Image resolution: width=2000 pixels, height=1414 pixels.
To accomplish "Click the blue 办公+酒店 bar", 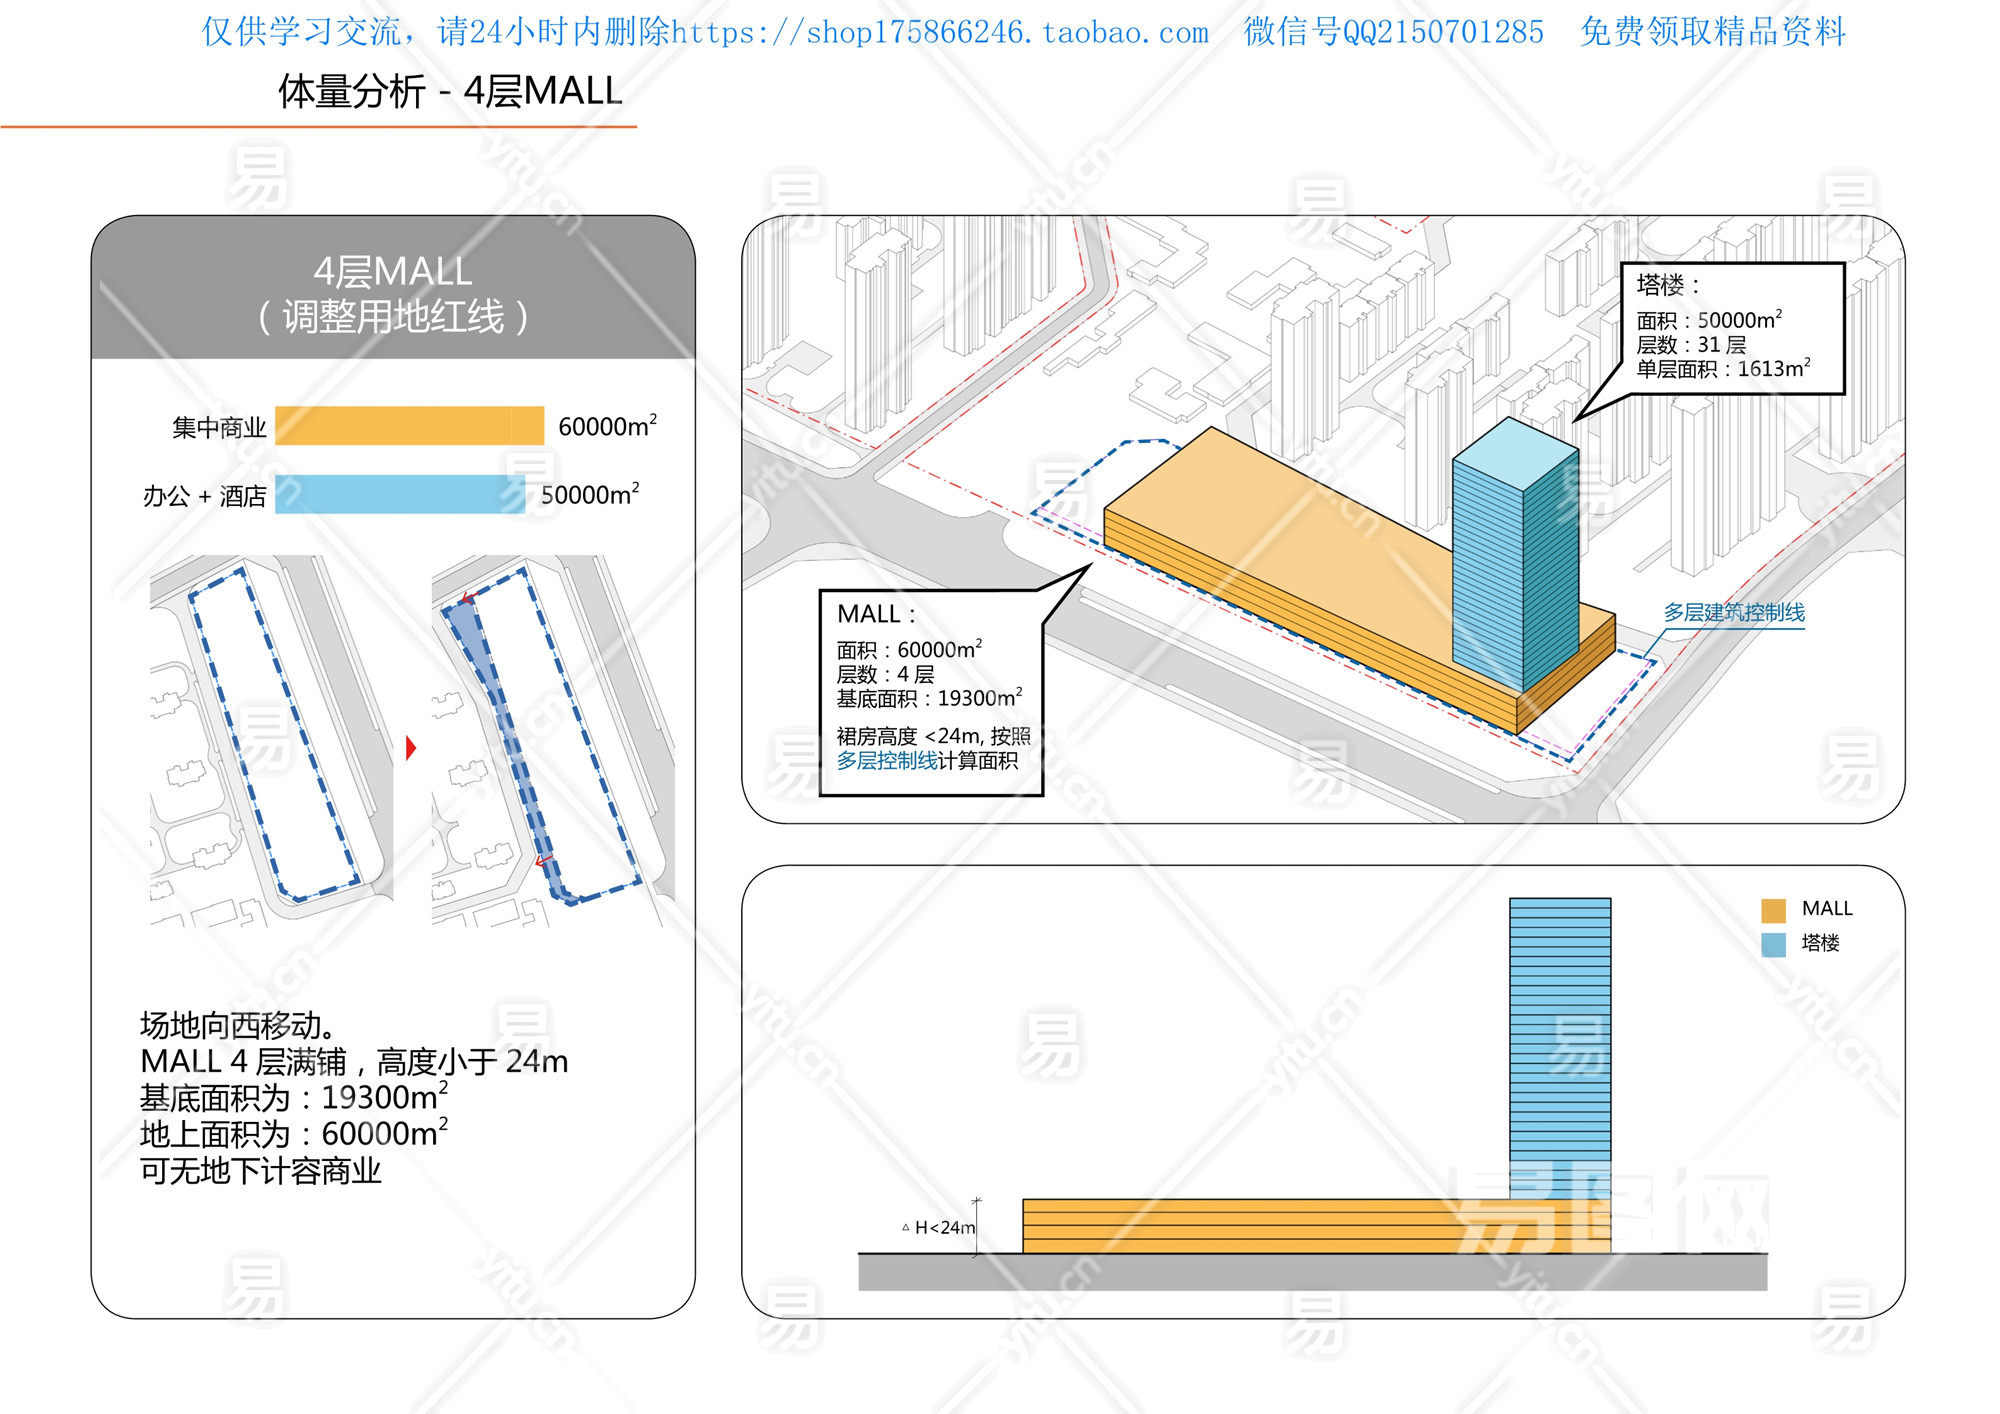I will coord(400,494).
